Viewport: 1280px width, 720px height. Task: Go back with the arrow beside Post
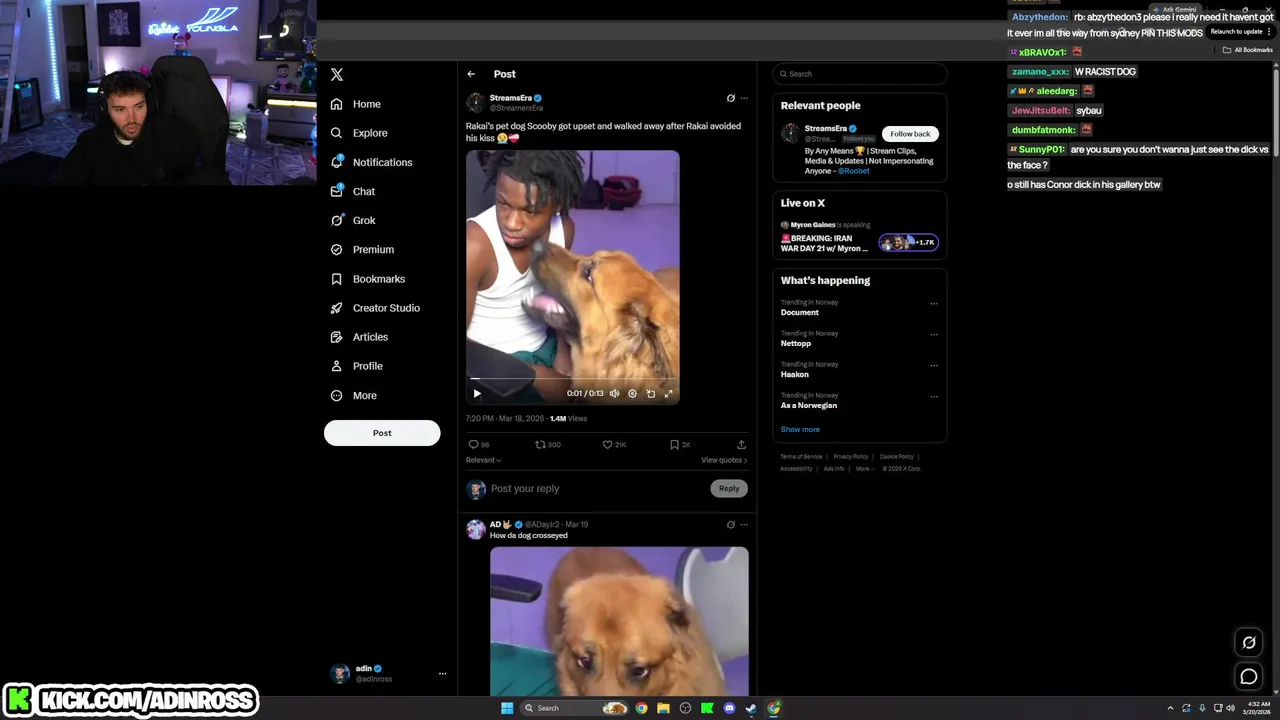[x=471, y=74]
